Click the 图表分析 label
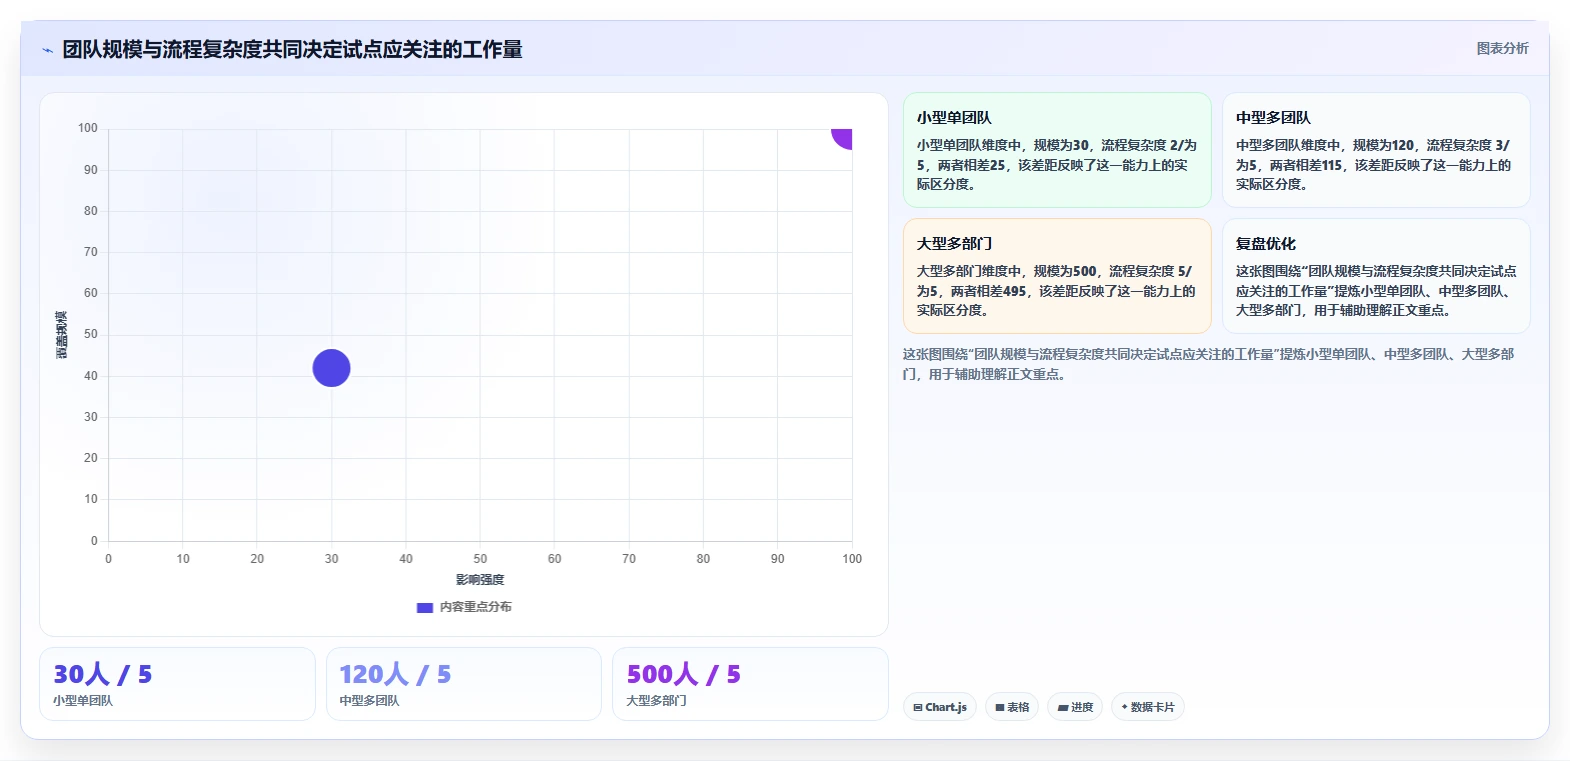 point(1502,48)
